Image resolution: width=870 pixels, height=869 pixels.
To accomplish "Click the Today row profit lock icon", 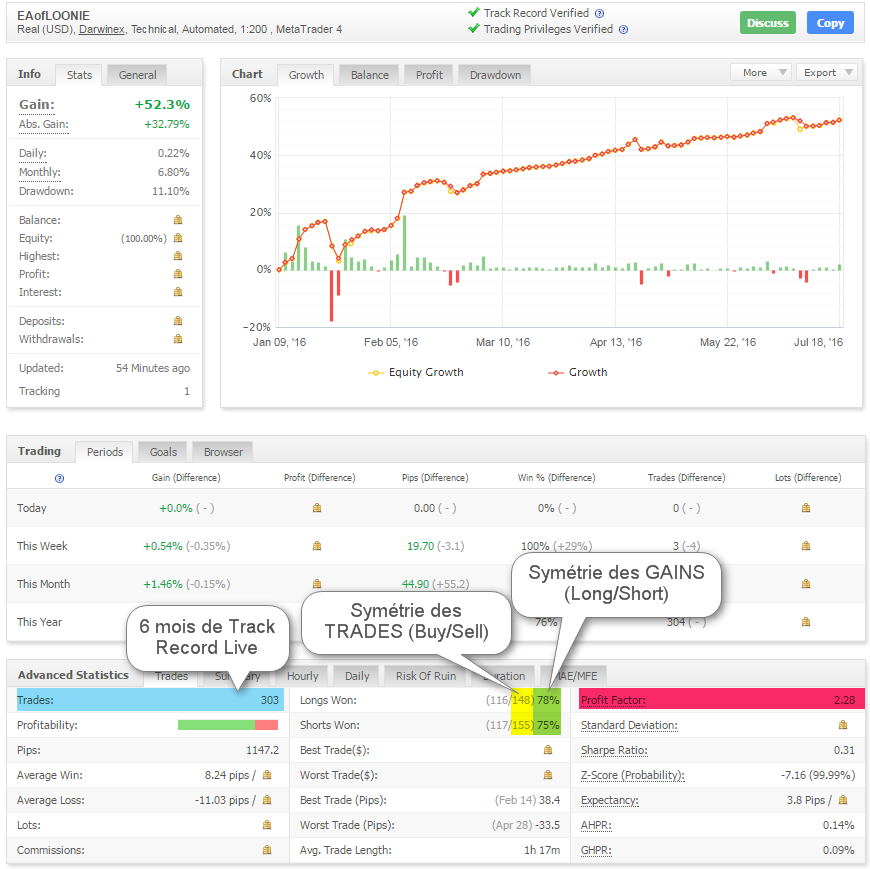I will 317,508.
